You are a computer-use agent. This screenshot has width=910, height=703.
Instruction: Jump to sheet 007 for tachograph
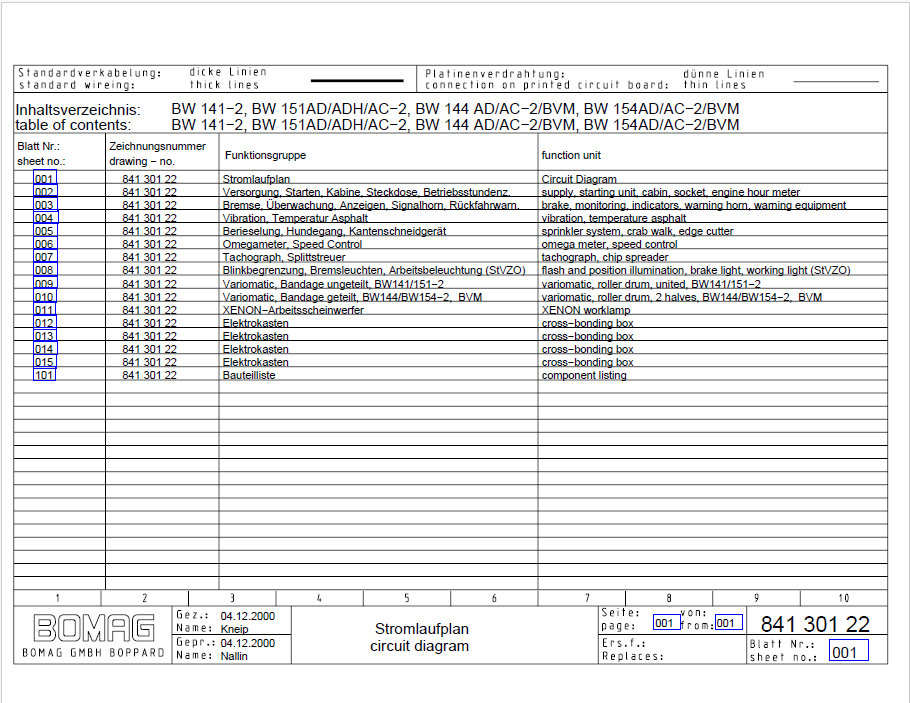point(45,257)
